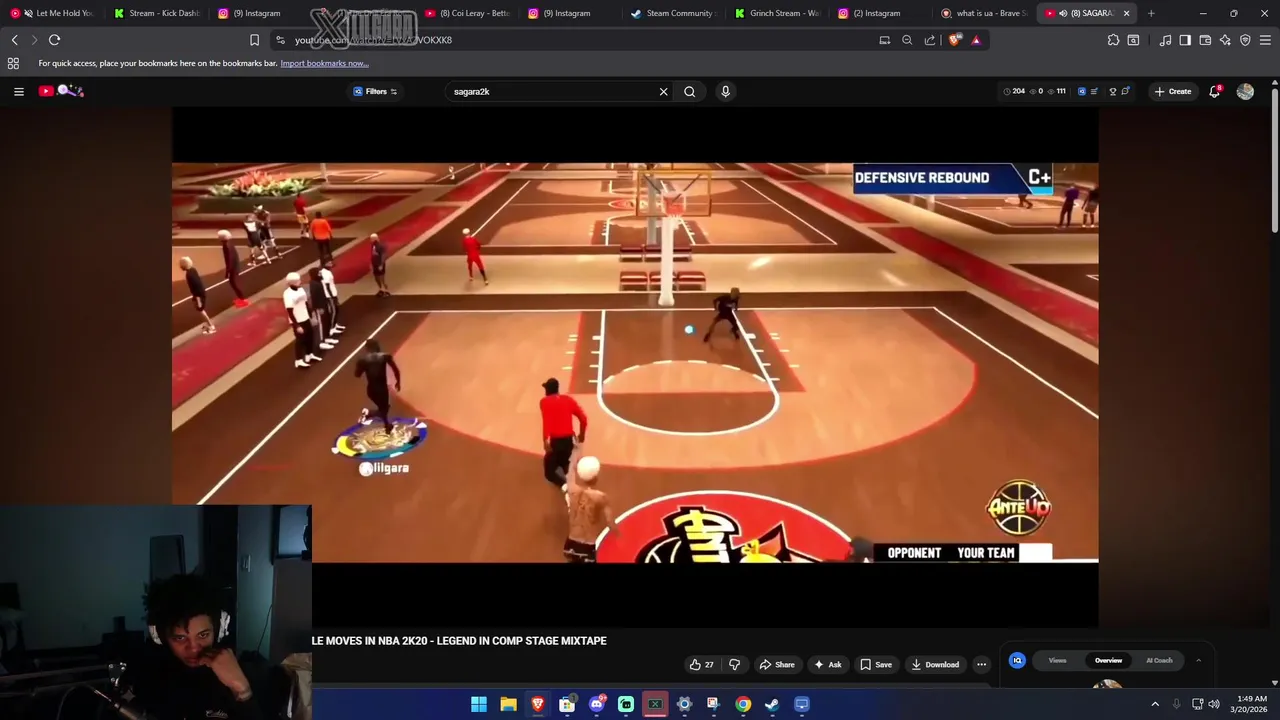Viewport: 1280px width, 720px height.
Task: Switch to the Views tab in side panel
Action: click(1057, 660)
